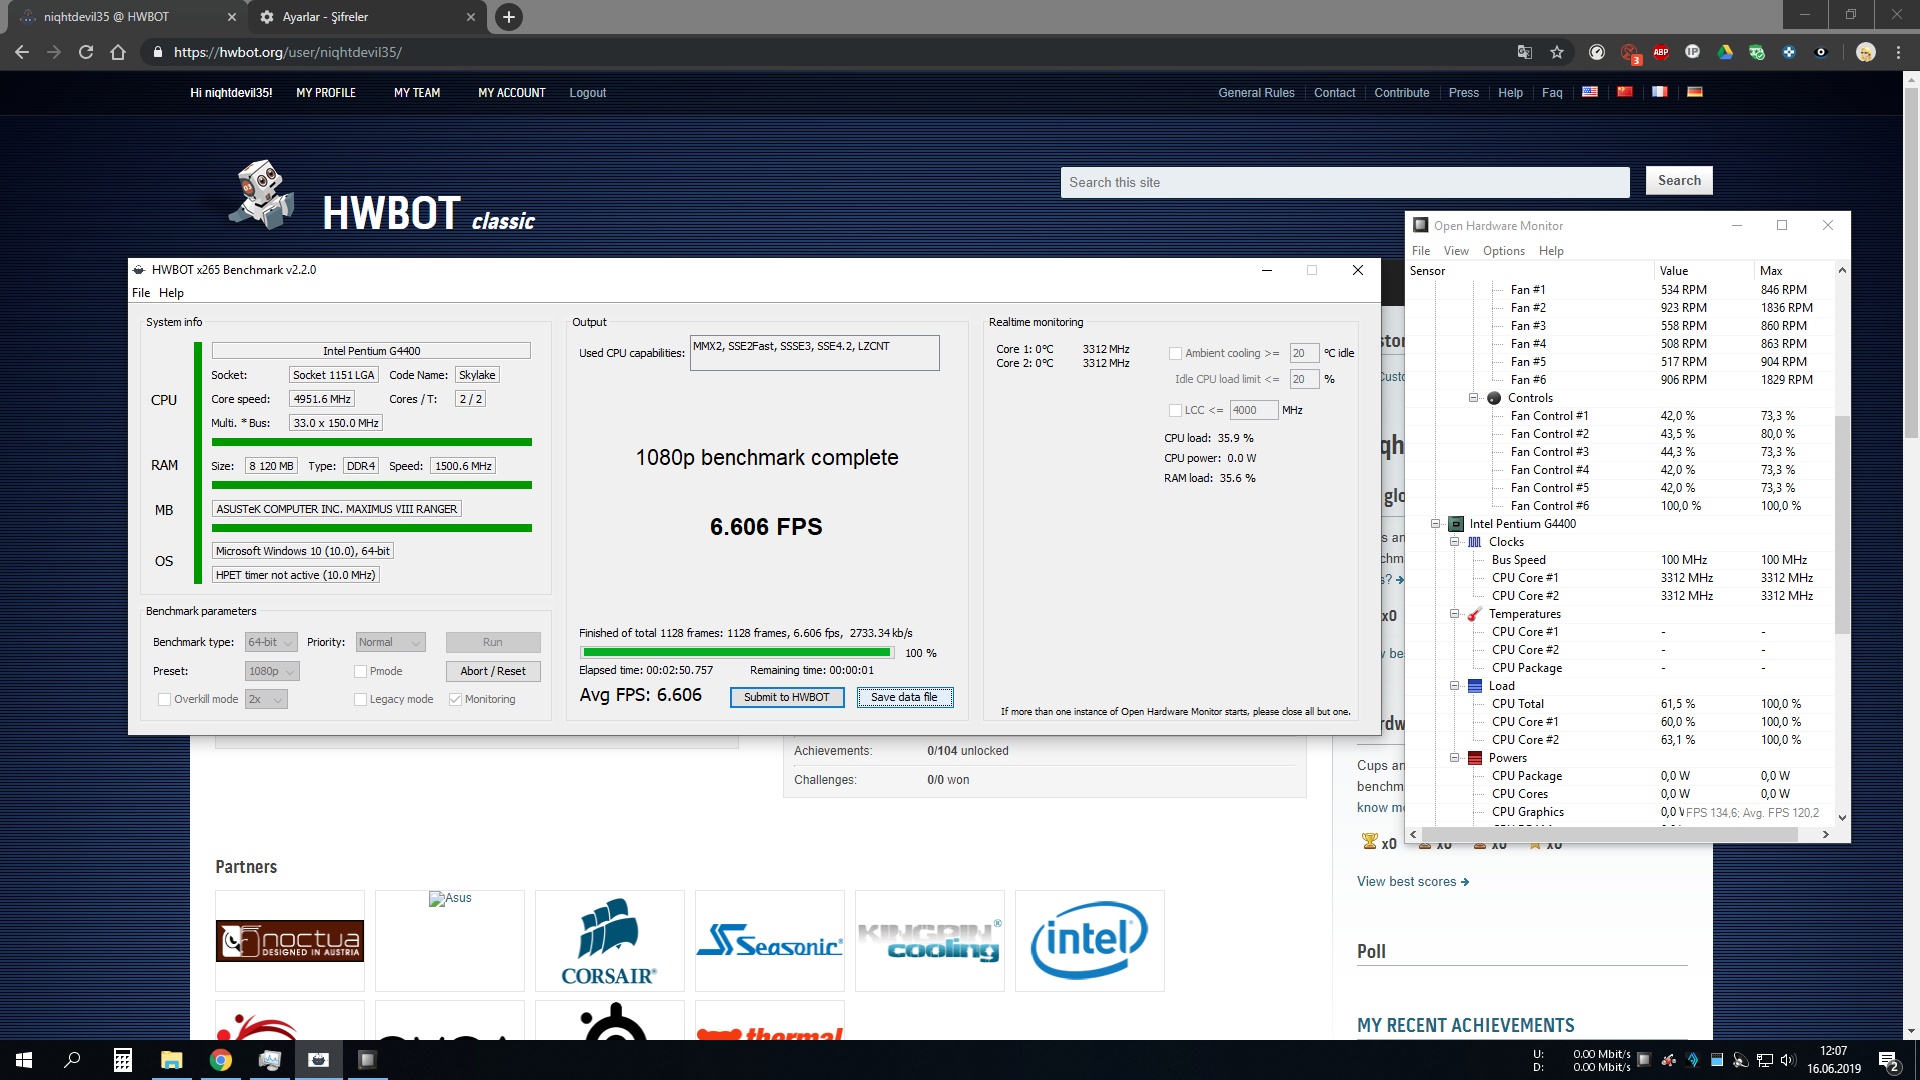
Task: Click the HWBOT robot logo
Action: (262, 194)
